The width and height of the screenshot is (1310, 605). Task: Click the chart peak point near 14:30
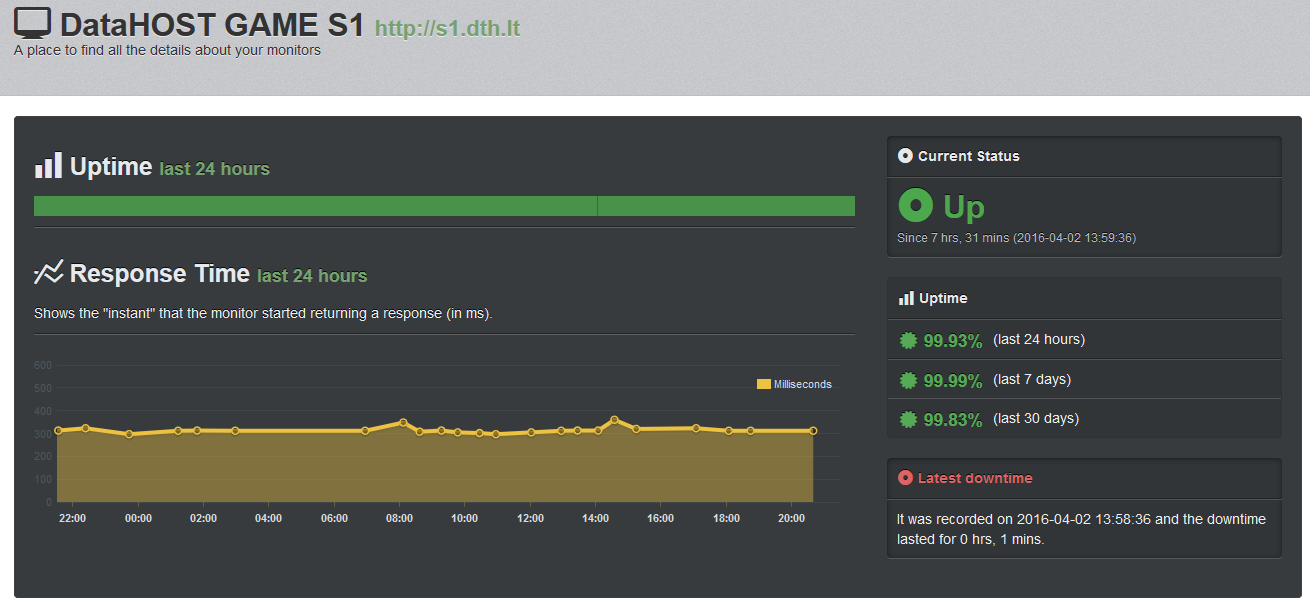point(614,420)
